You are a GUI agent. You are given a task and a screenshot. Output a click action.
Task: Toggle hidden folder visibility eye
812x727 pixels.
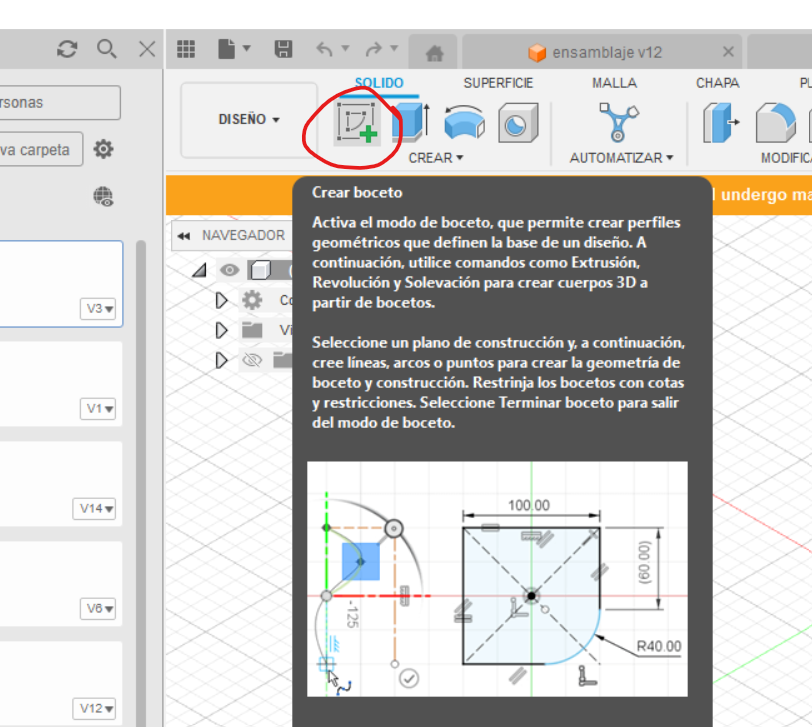252,359
